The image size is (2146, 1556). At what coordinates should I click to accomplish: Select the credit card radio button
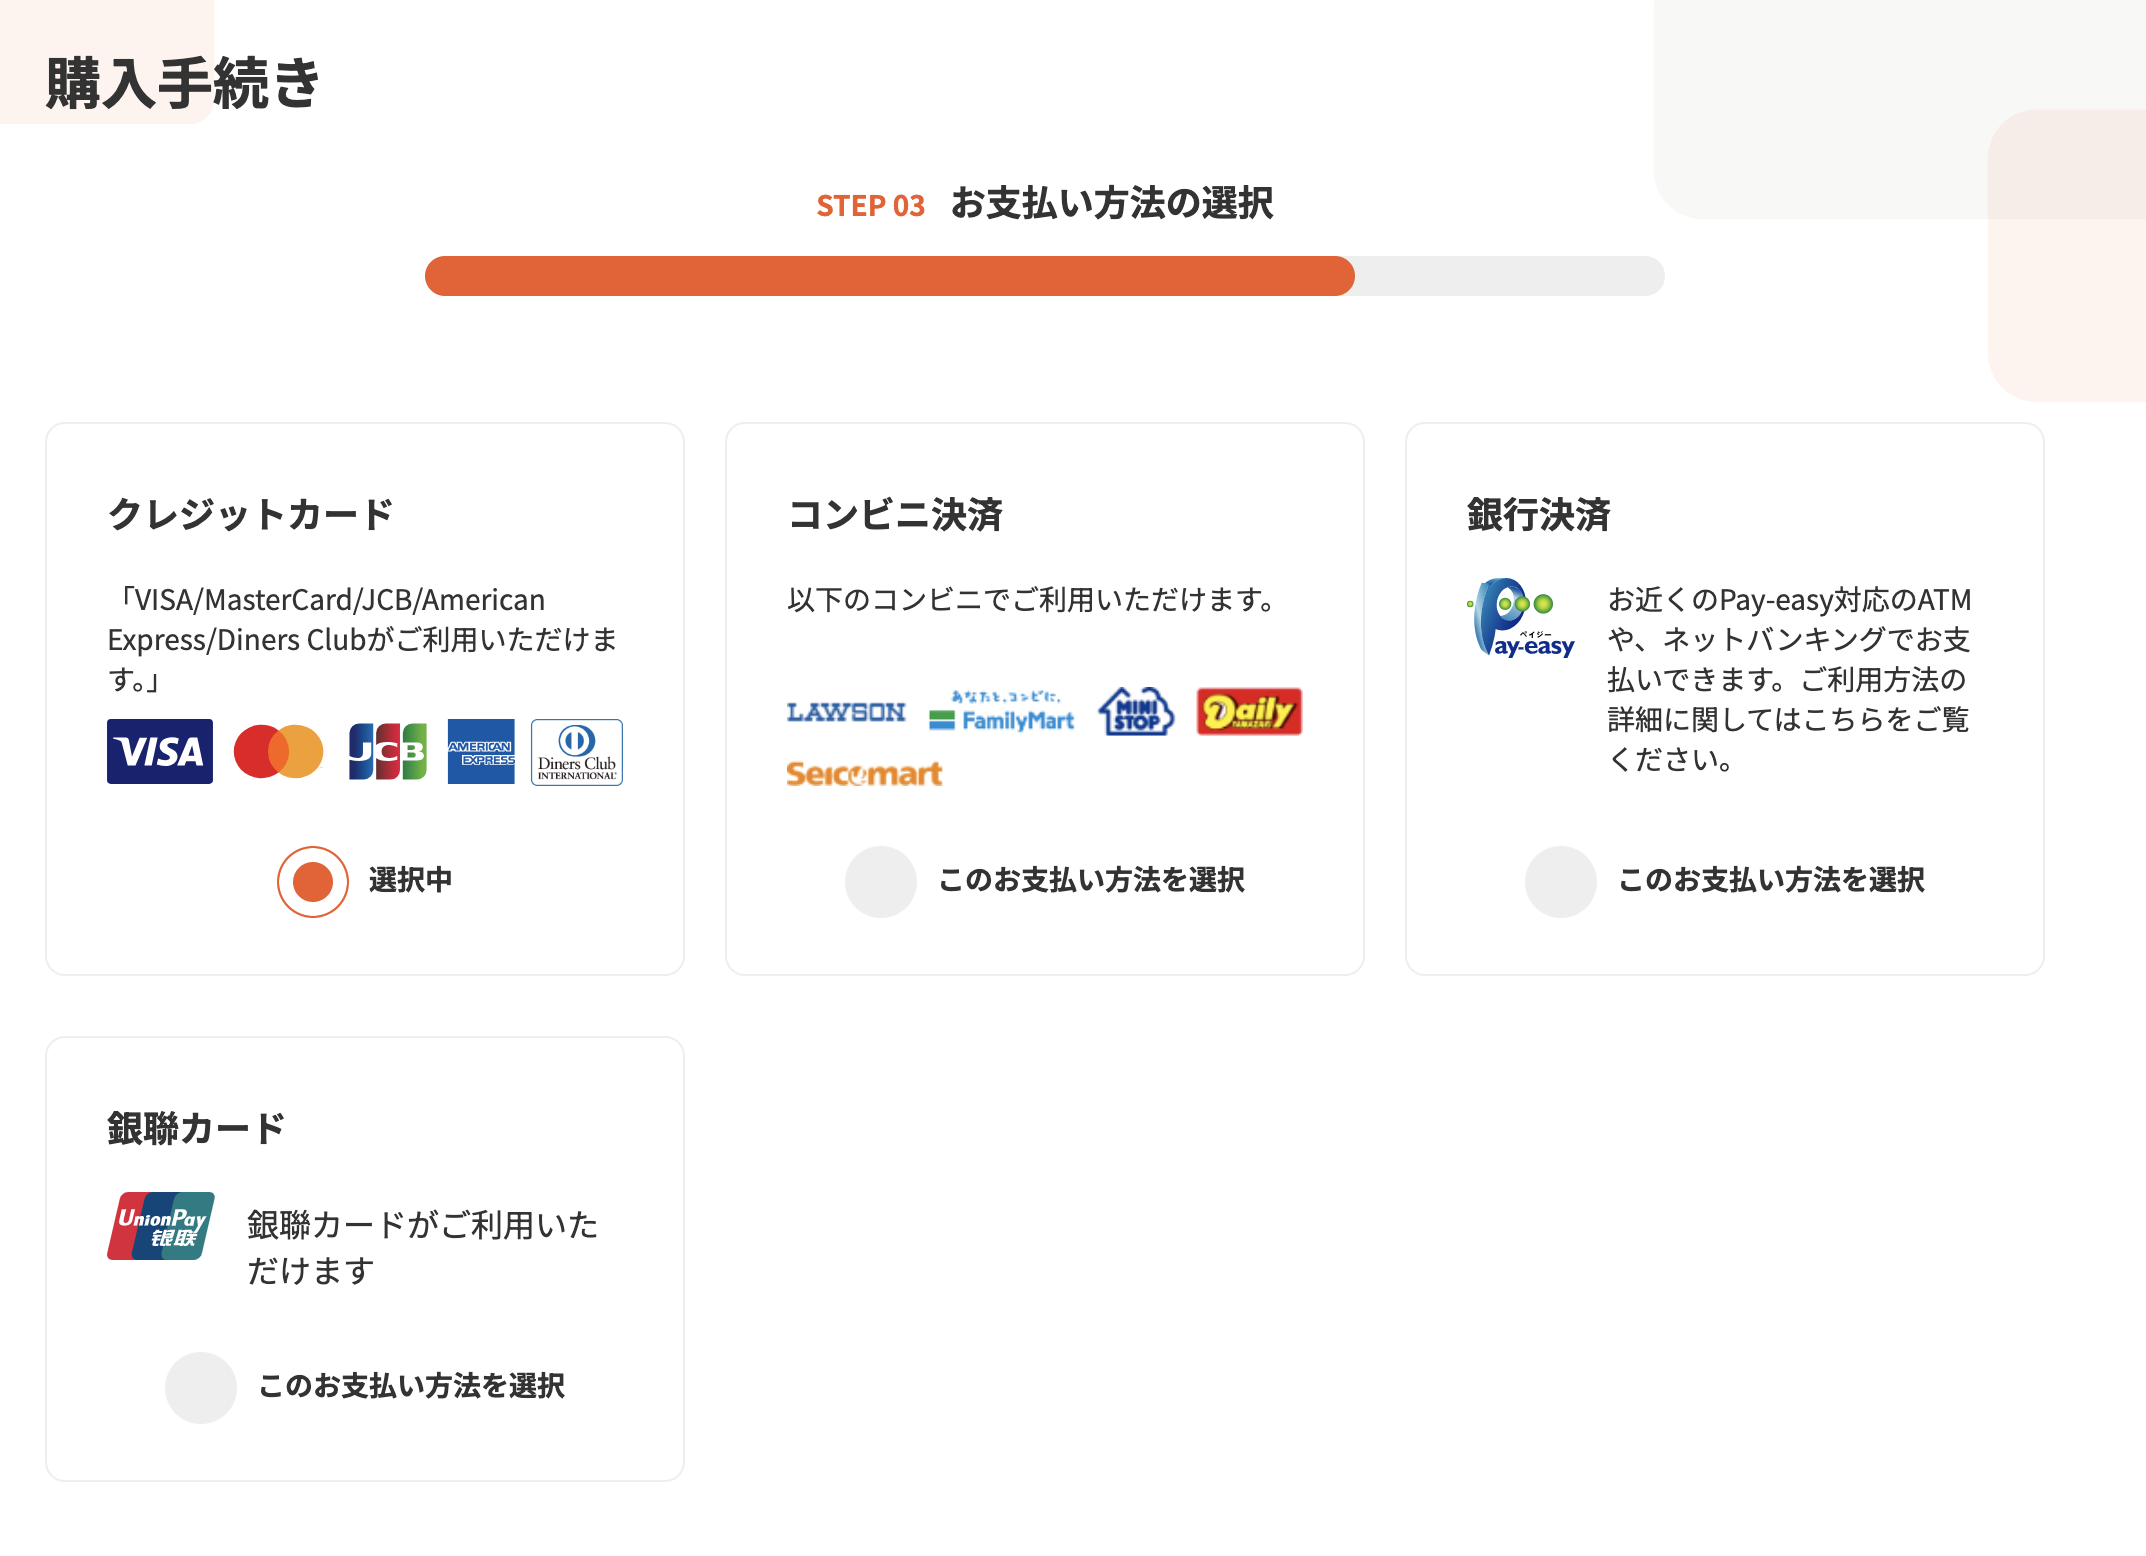coord(313,882)
